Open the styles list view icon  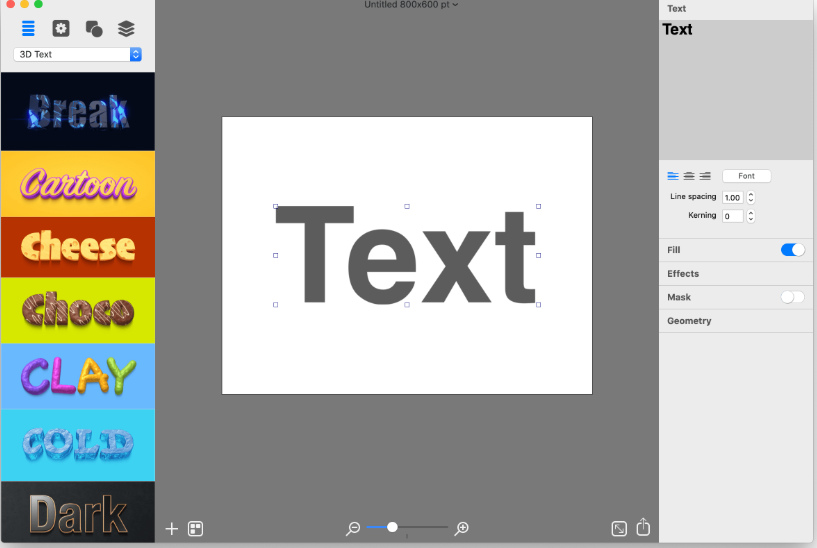(x=28, y=29)
